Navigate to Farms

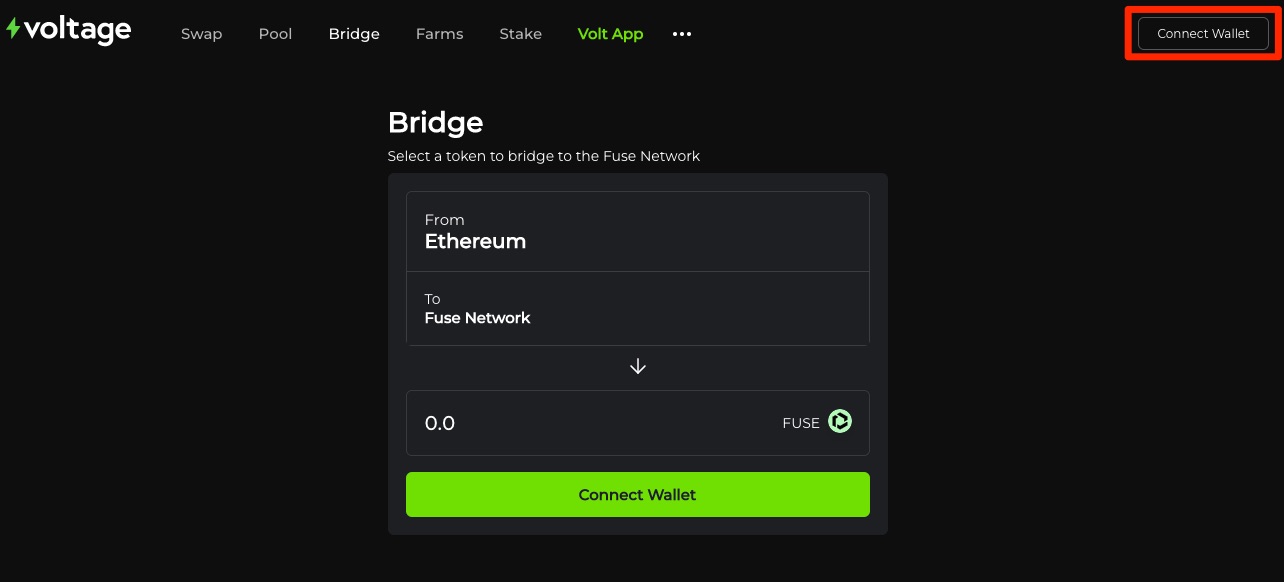[439, 34]
